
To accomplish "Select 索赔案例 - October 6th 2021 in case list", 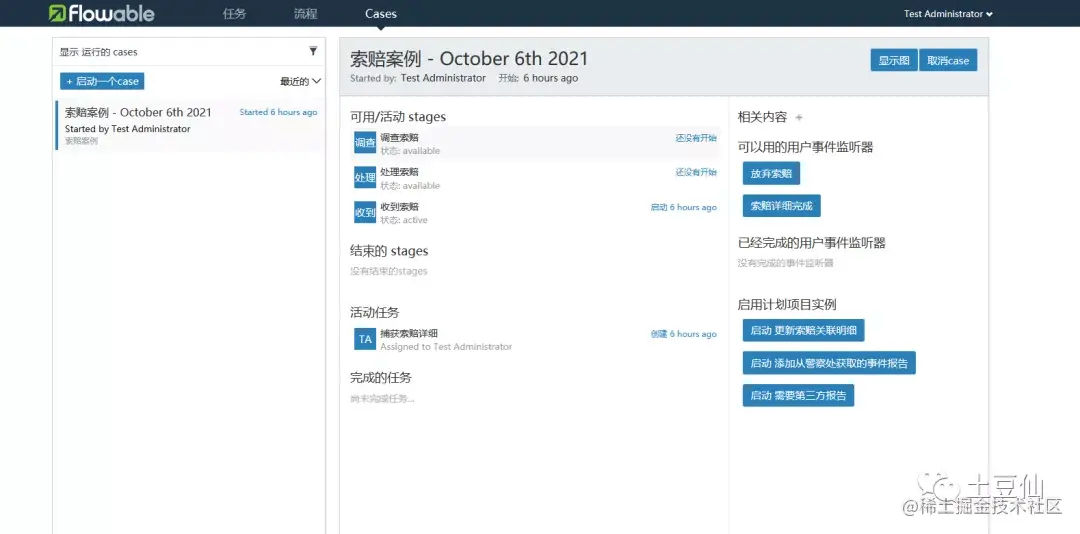I will tap(189, 125).
